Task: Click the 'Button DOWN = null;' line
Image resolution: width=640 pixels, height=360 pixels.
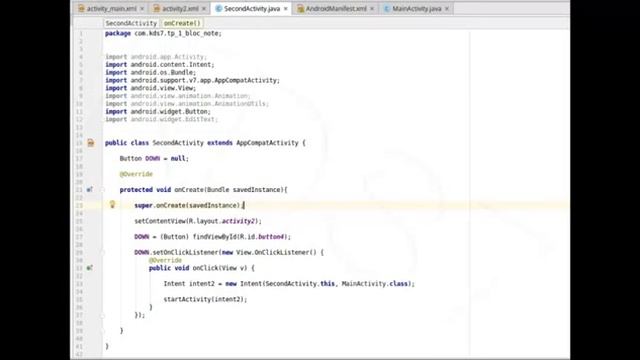Action: coord(154,158)
